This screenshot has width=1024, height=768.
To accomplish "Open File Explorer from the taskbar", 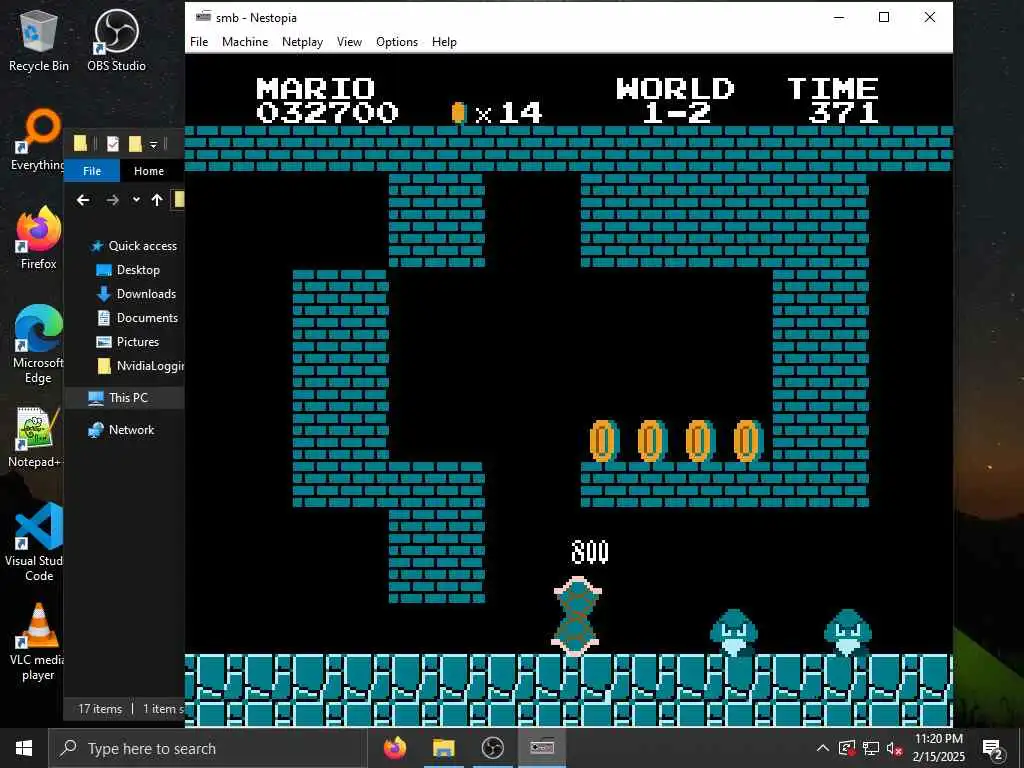I will pyautogui.click(x=443, y=748).
